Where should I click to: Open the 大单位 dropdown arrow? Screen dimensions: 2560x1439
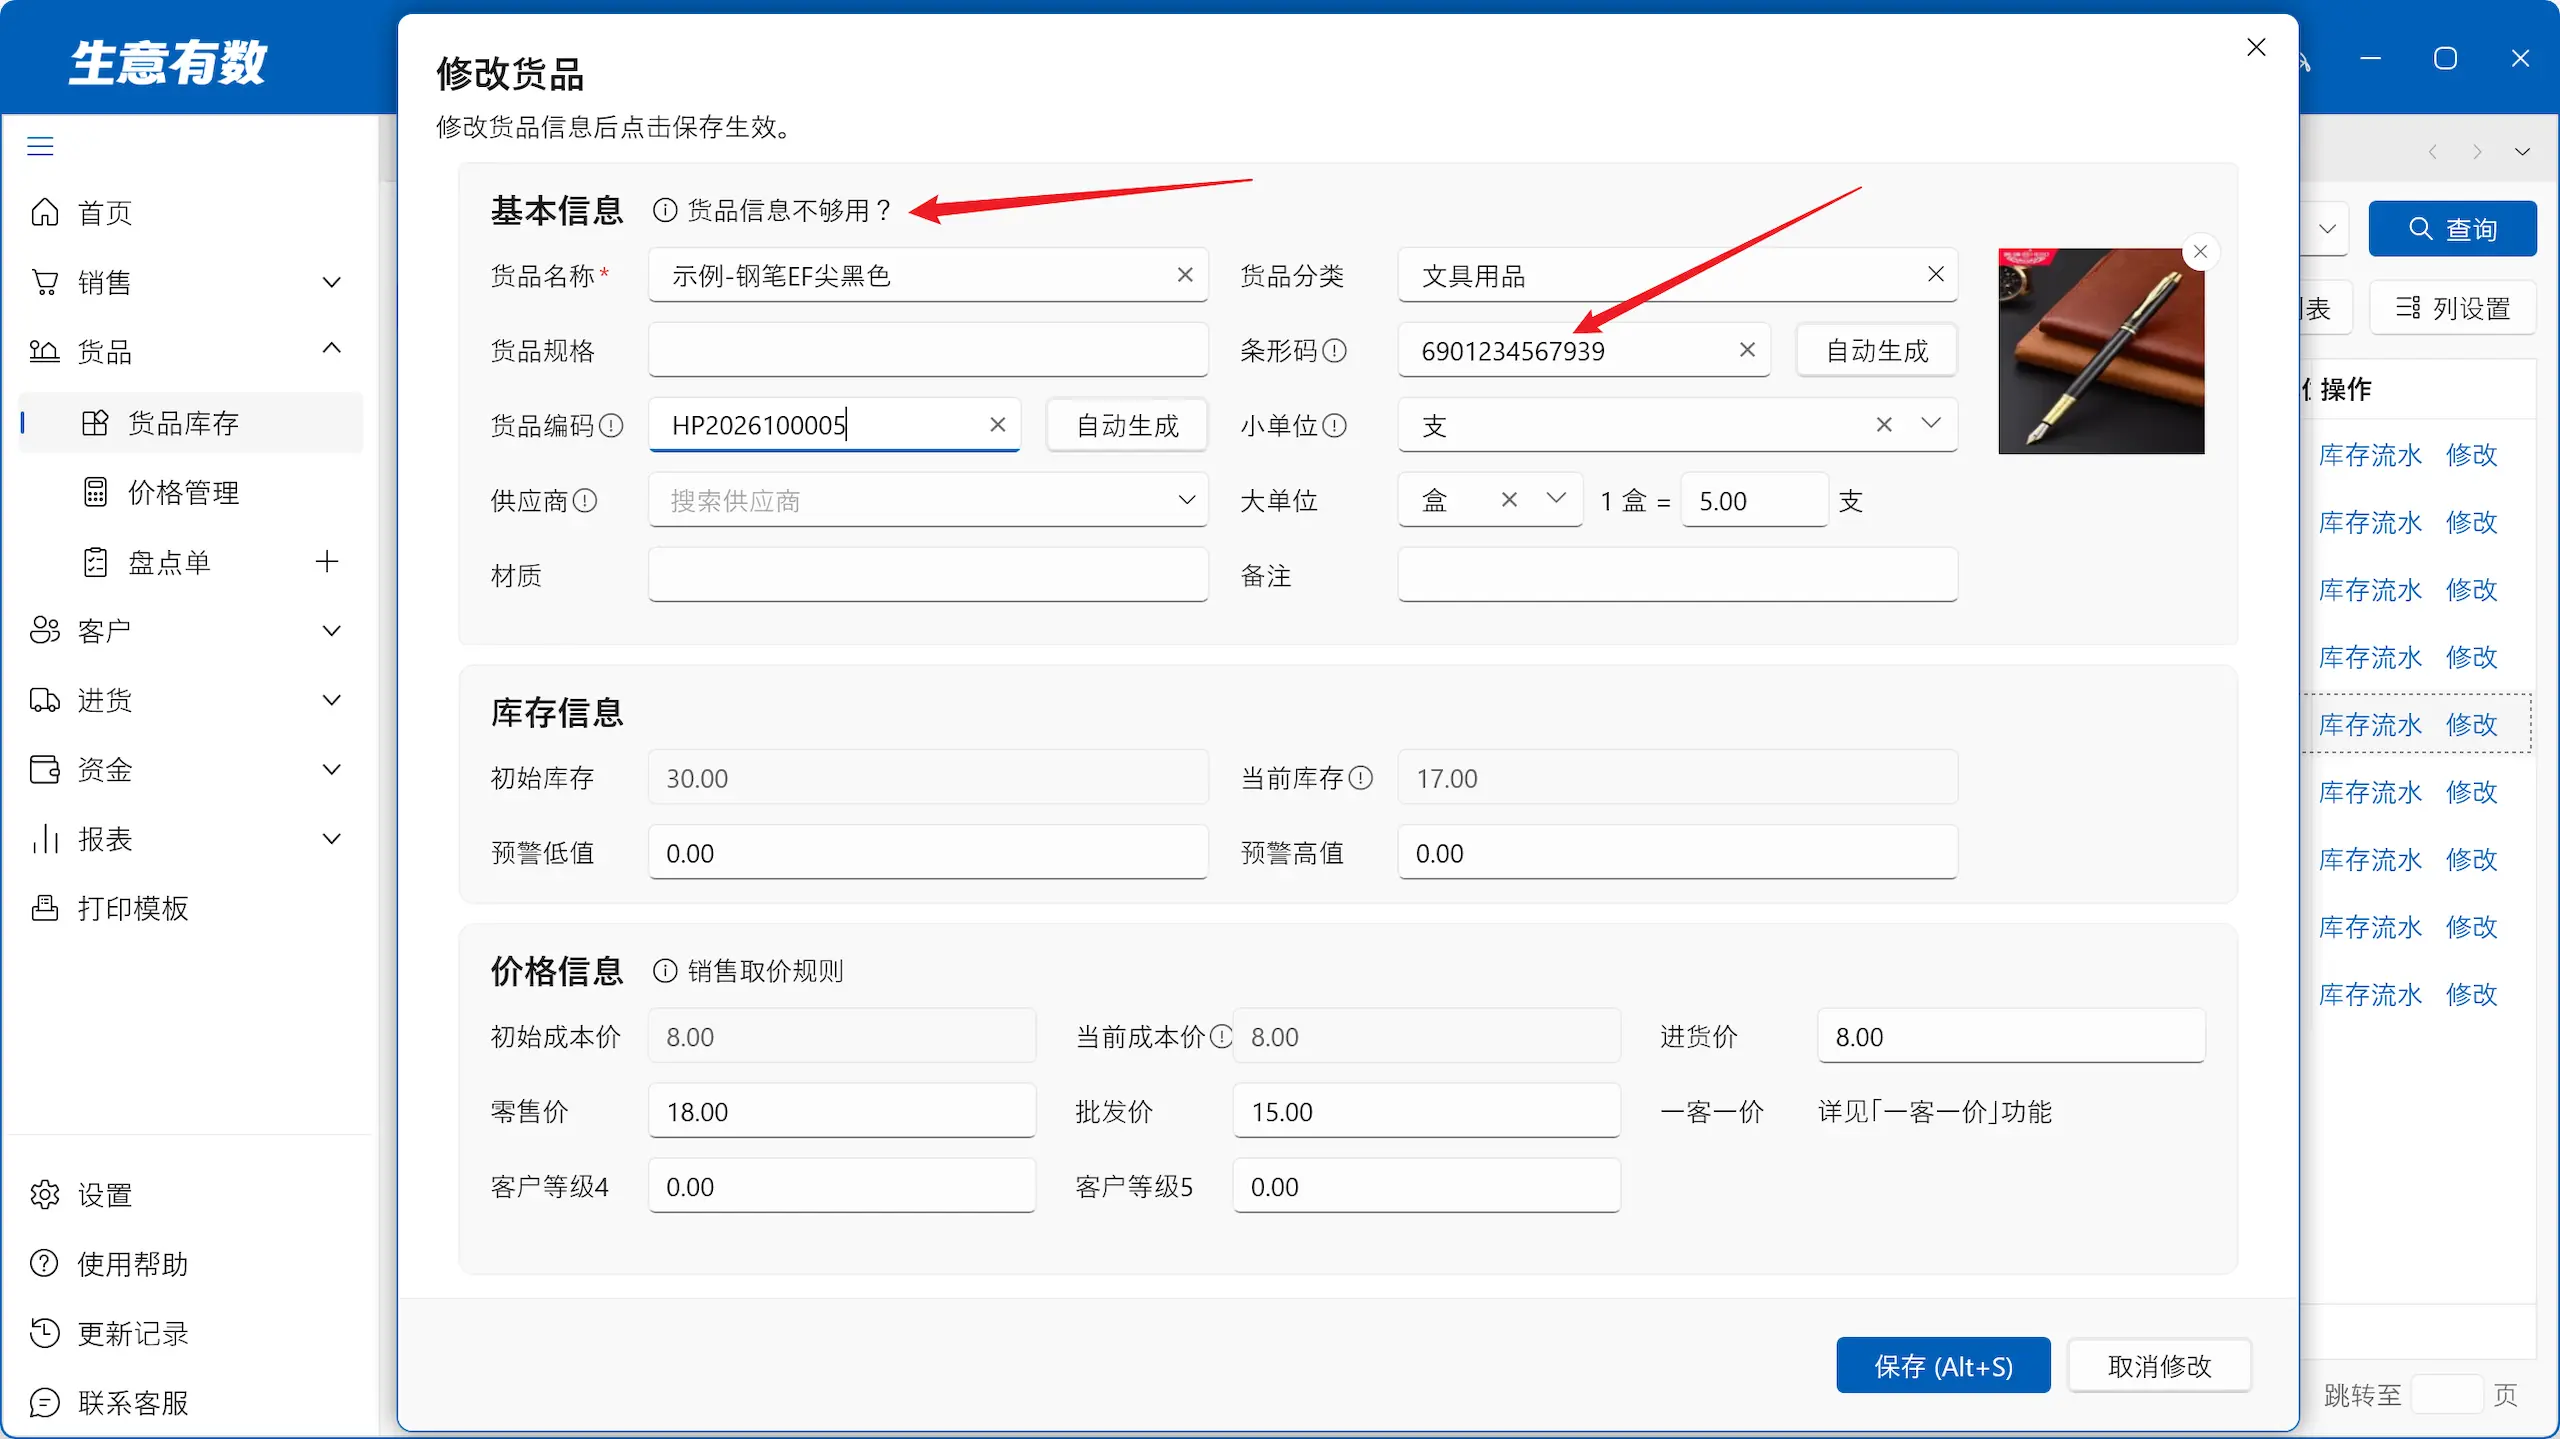pyautogui.click(x=1556, y=498)
